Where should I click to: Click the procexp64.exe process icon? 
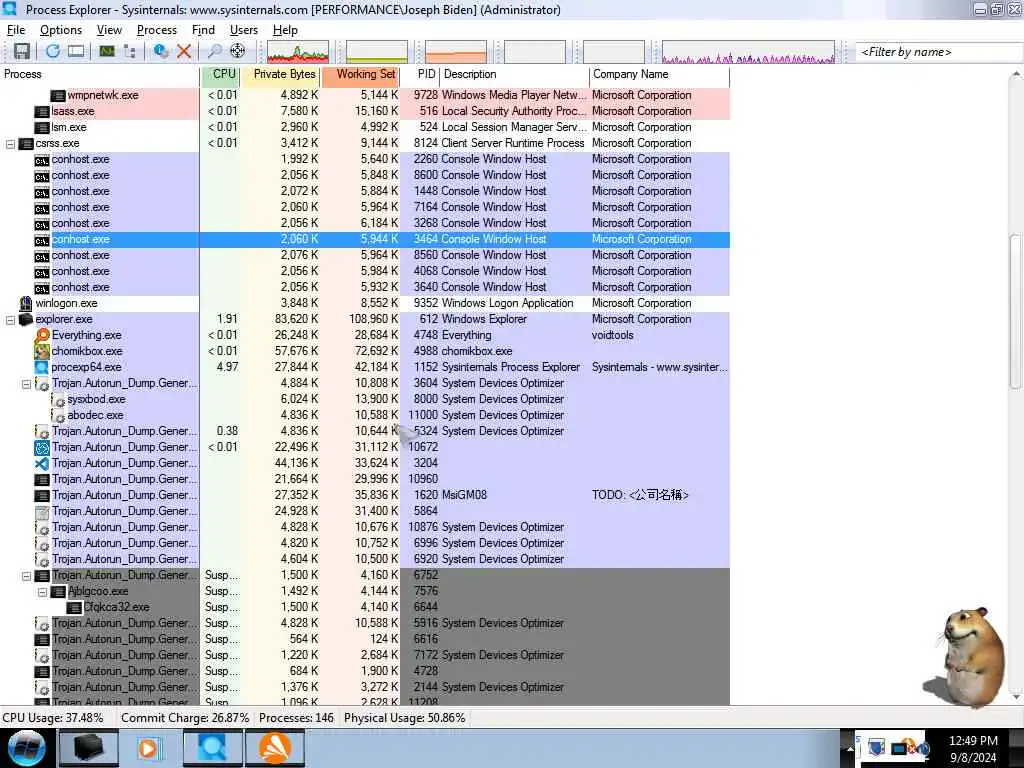coord(42,367)
